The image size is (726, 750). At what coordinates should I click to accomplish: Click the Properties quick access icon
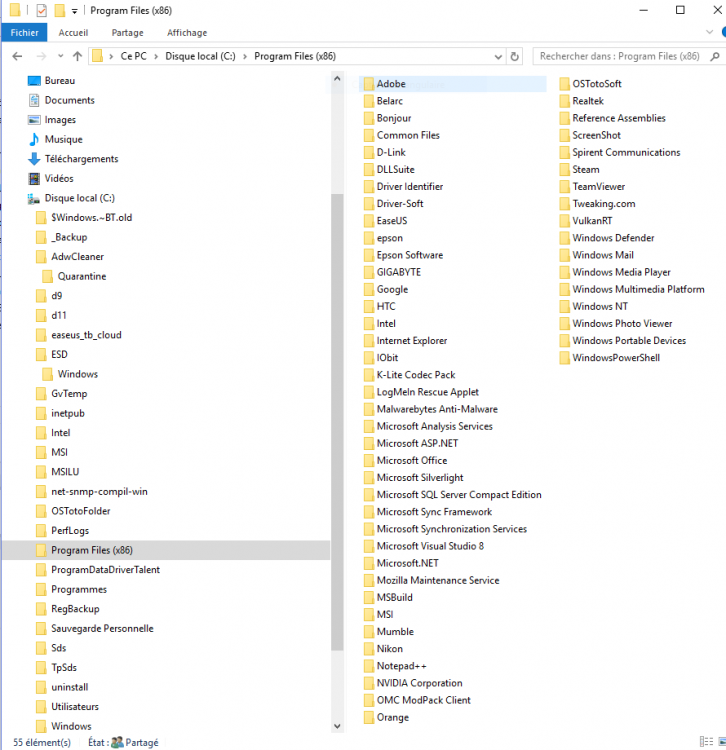[42, 10]
